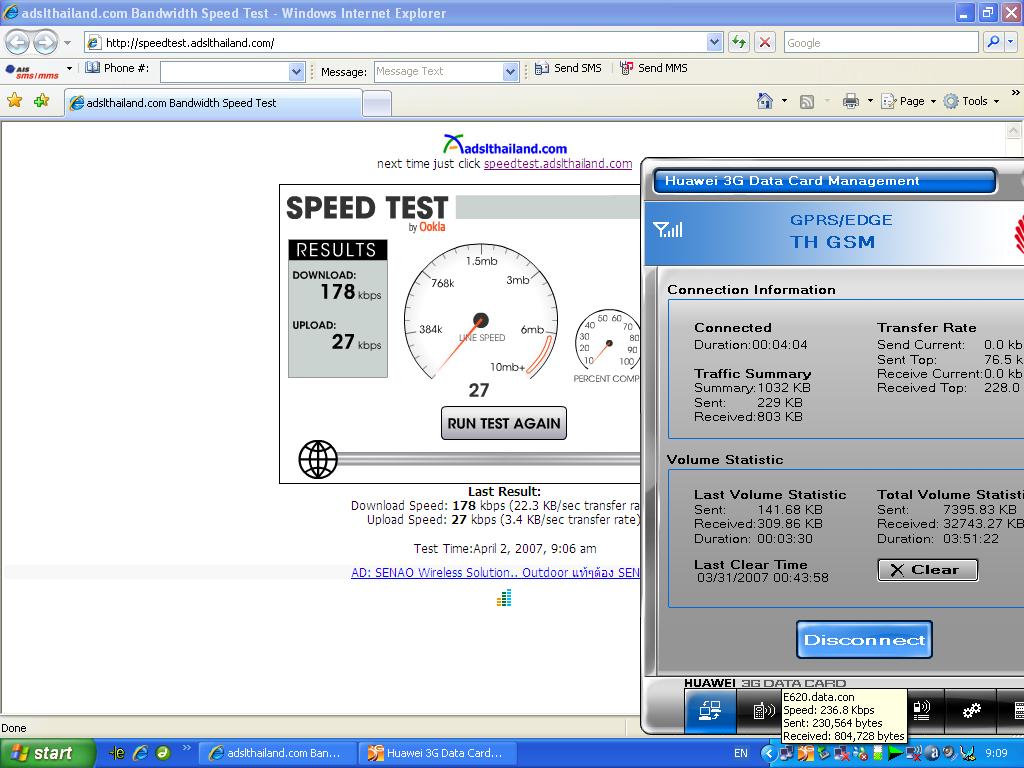The image size is (1024, 768).
Task: Click the Google search box
Action: 880,43
